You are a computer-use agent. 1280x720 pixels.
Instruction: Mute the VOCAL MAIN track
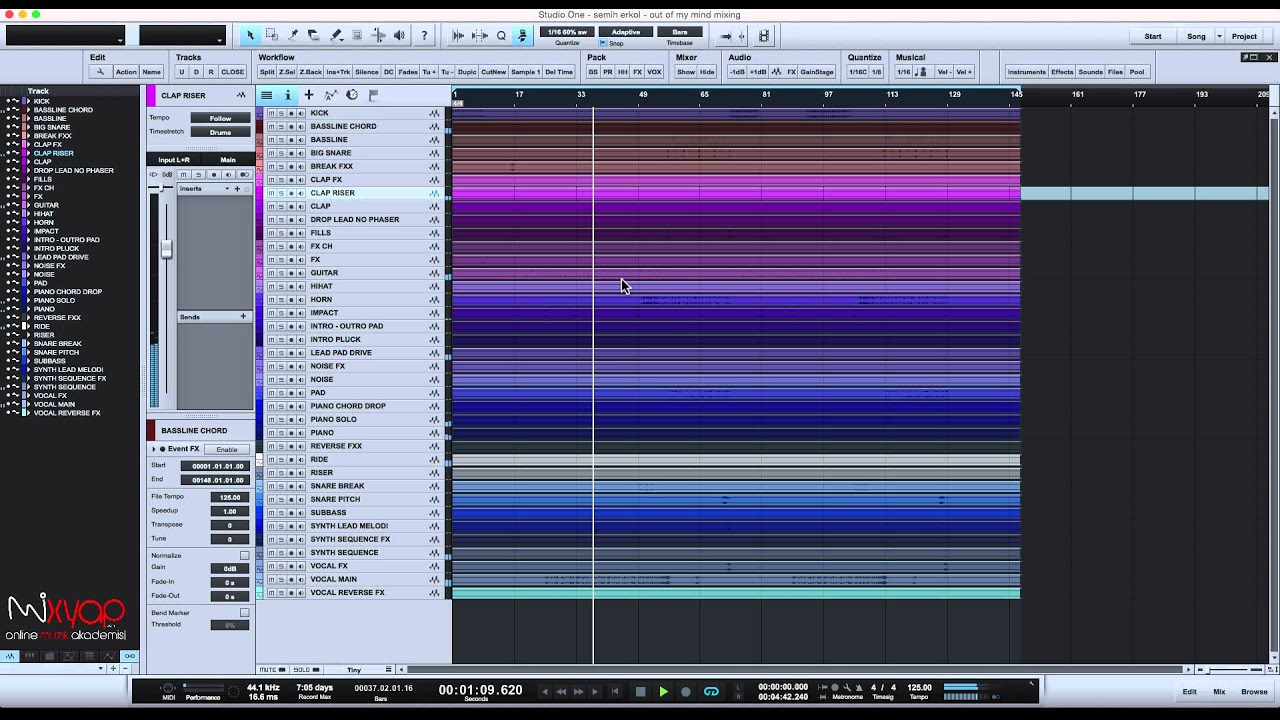[x=271, y=579]
